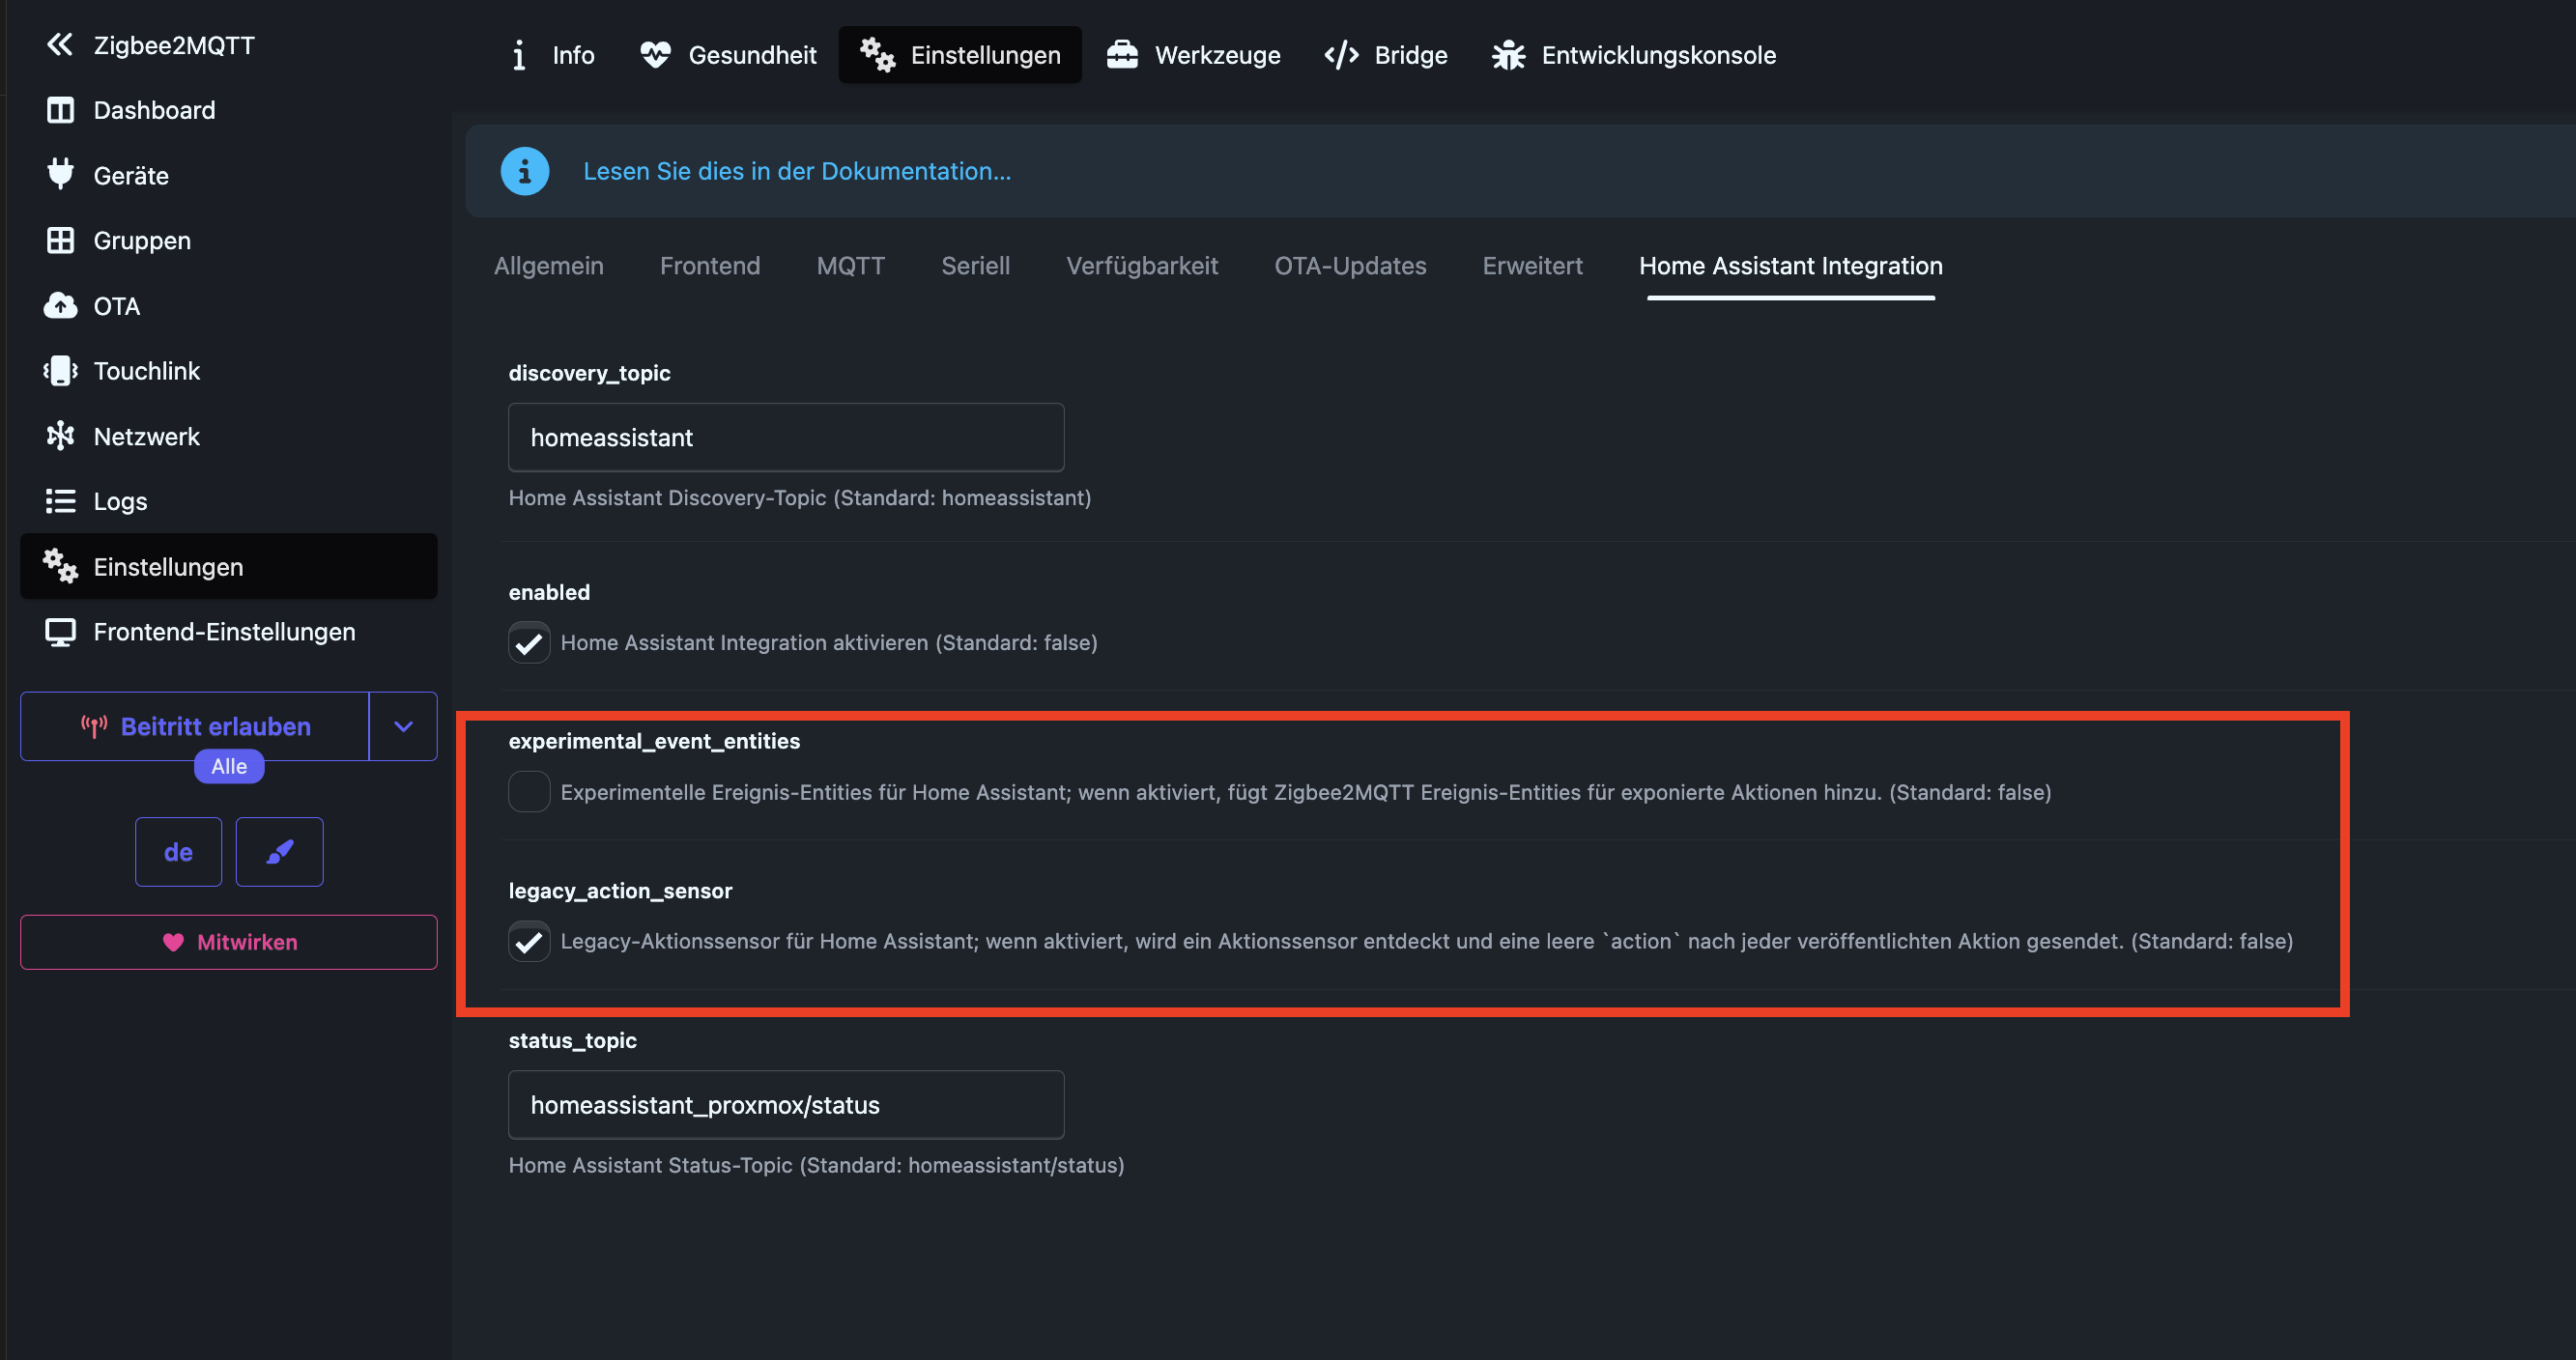Open the de language selector

click(x=178, y=852)
